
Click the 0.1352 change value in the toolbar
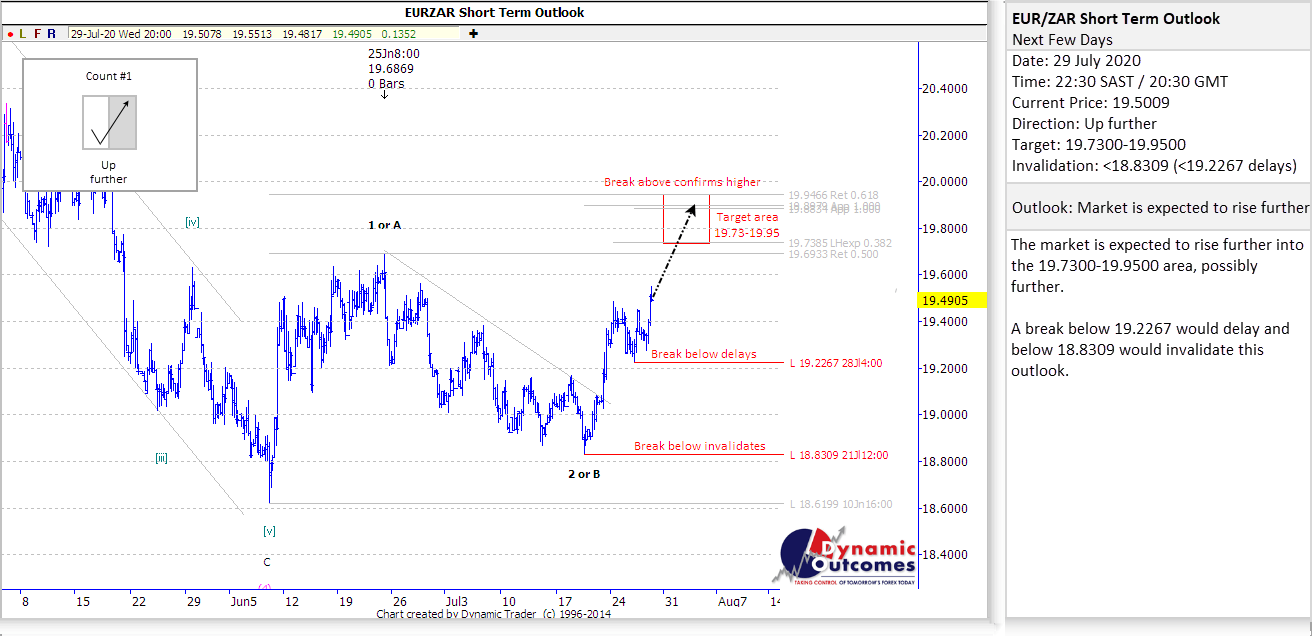(401, 34)
